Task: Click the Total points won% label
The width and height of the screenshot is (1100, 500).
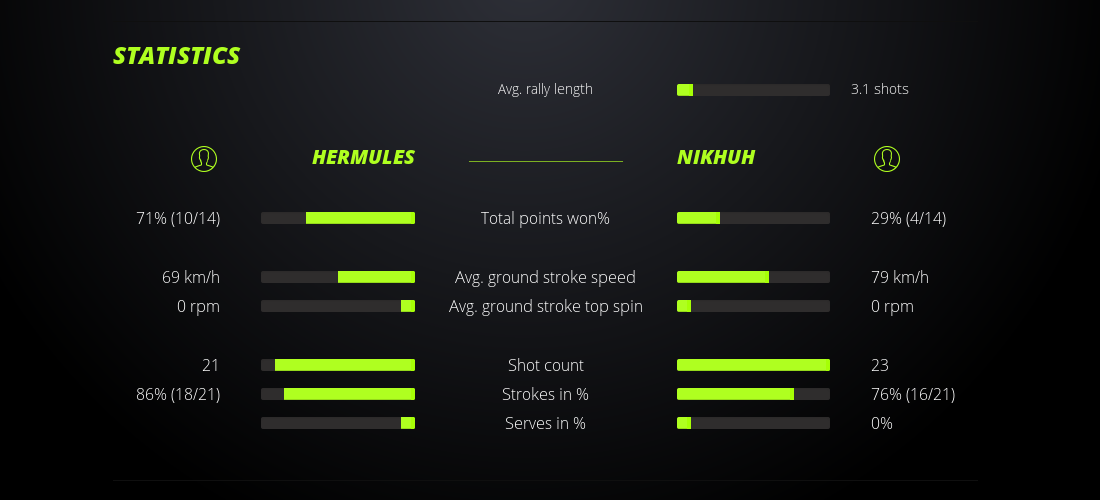Action: tap(545, 218)
